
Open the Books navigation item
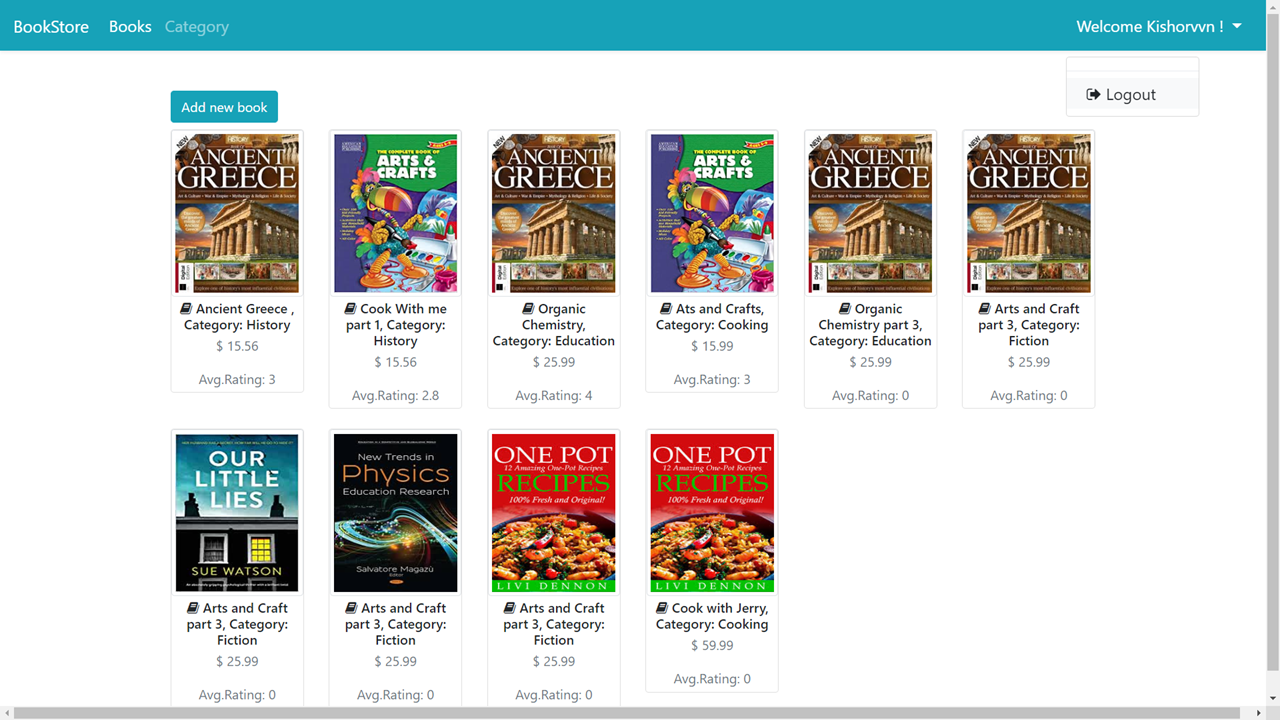(130, 27)
